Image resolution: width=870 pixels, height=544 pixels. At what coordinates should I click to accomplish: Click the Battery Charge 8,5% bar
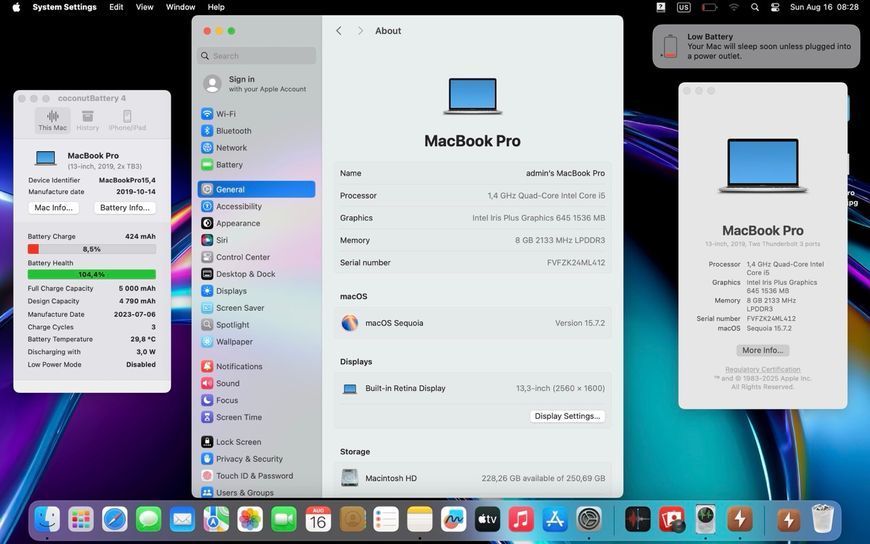click(x=92, y=249)
